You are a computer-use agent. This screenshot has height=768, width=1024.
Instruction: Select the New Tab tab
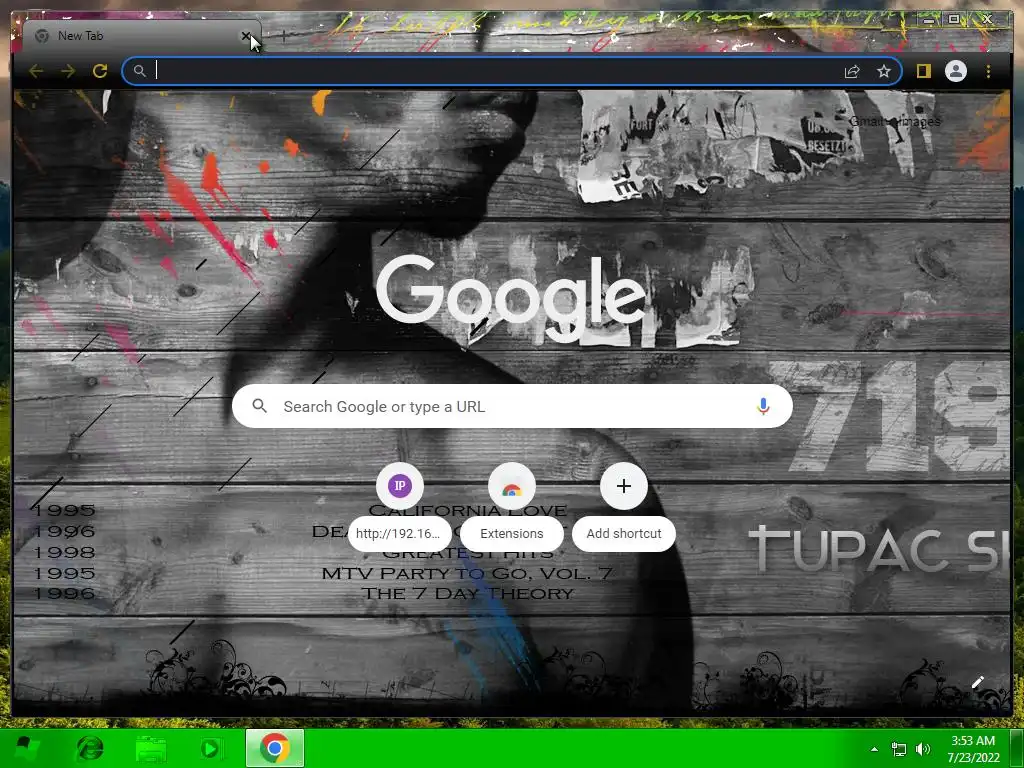140,36
